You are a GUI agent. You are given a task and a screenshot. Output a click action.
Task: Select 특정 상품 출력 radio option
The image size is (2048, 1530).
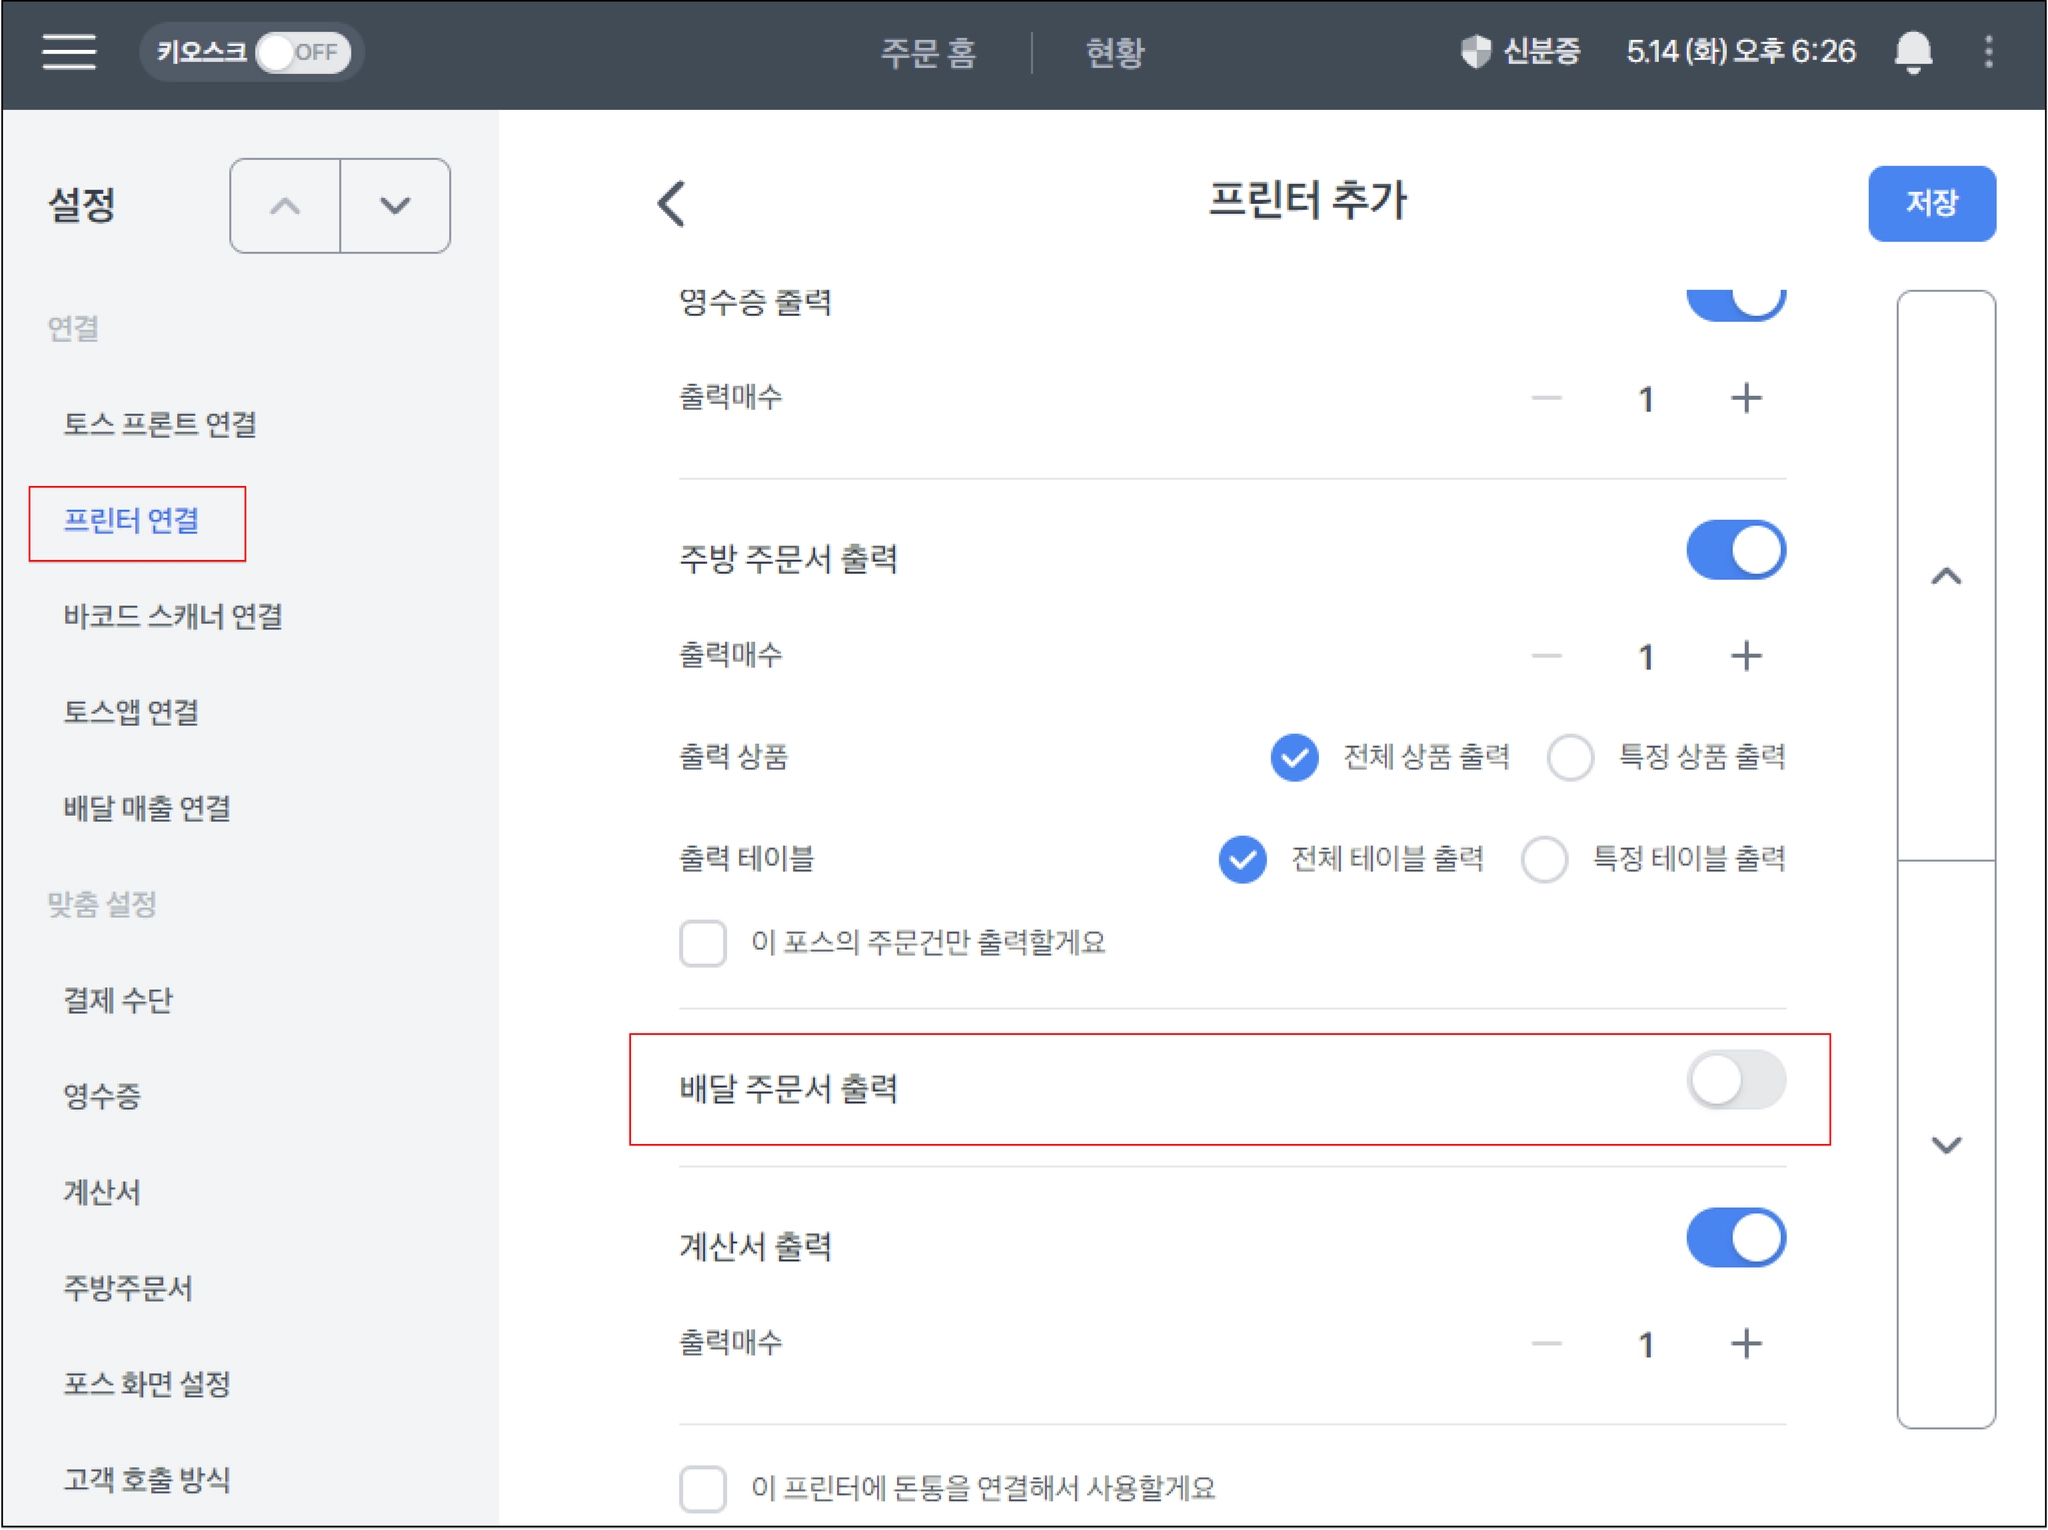[1570, 757]
